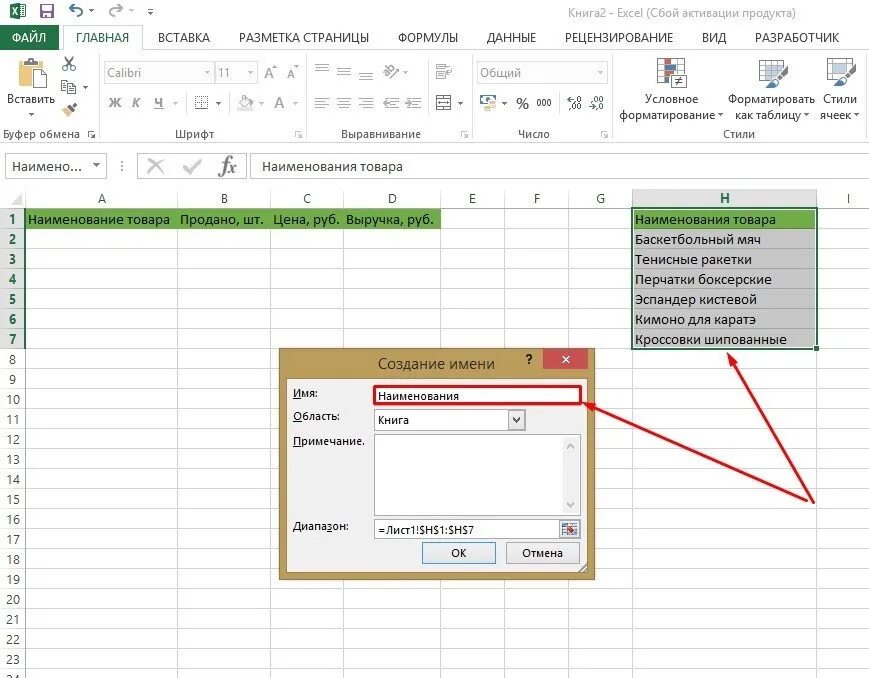Click the Center horizontally icon
Image resolution: width=869 pixels, height=678 pixels.
(x=344, y=103)
